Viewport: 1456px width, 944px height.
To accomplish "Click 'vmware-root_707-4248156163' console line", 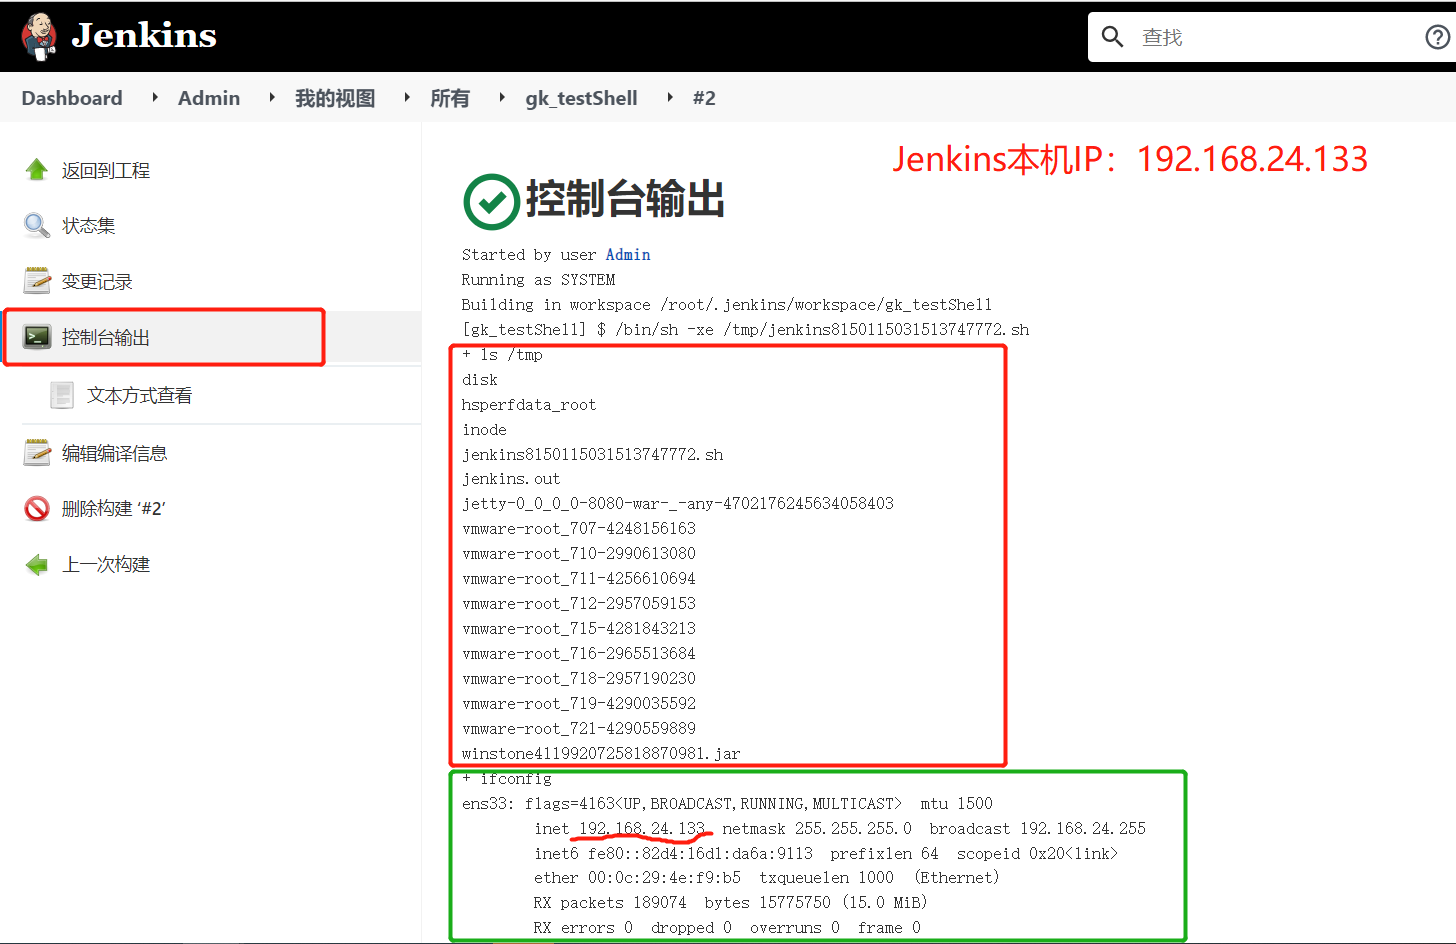I will click(x=579, y=529).
